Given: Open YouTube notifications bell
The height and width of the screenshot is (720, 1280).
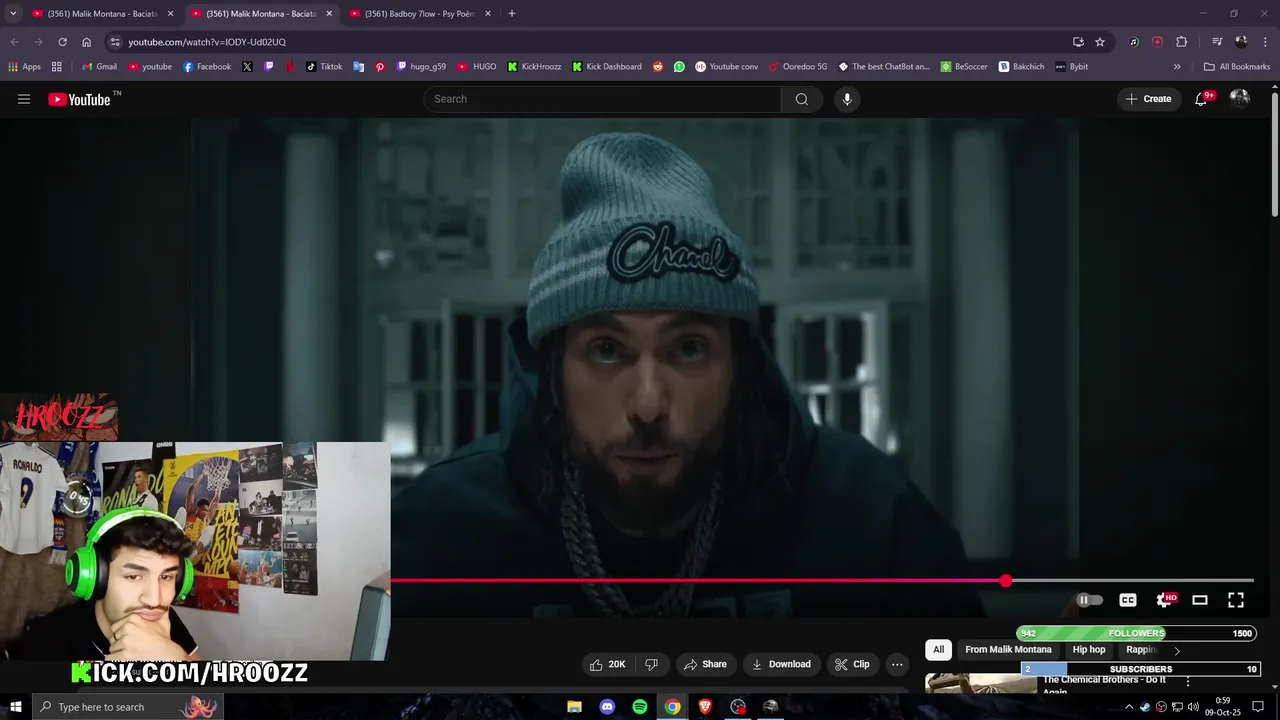Looking at the screenshot, I should (1201, 99).
